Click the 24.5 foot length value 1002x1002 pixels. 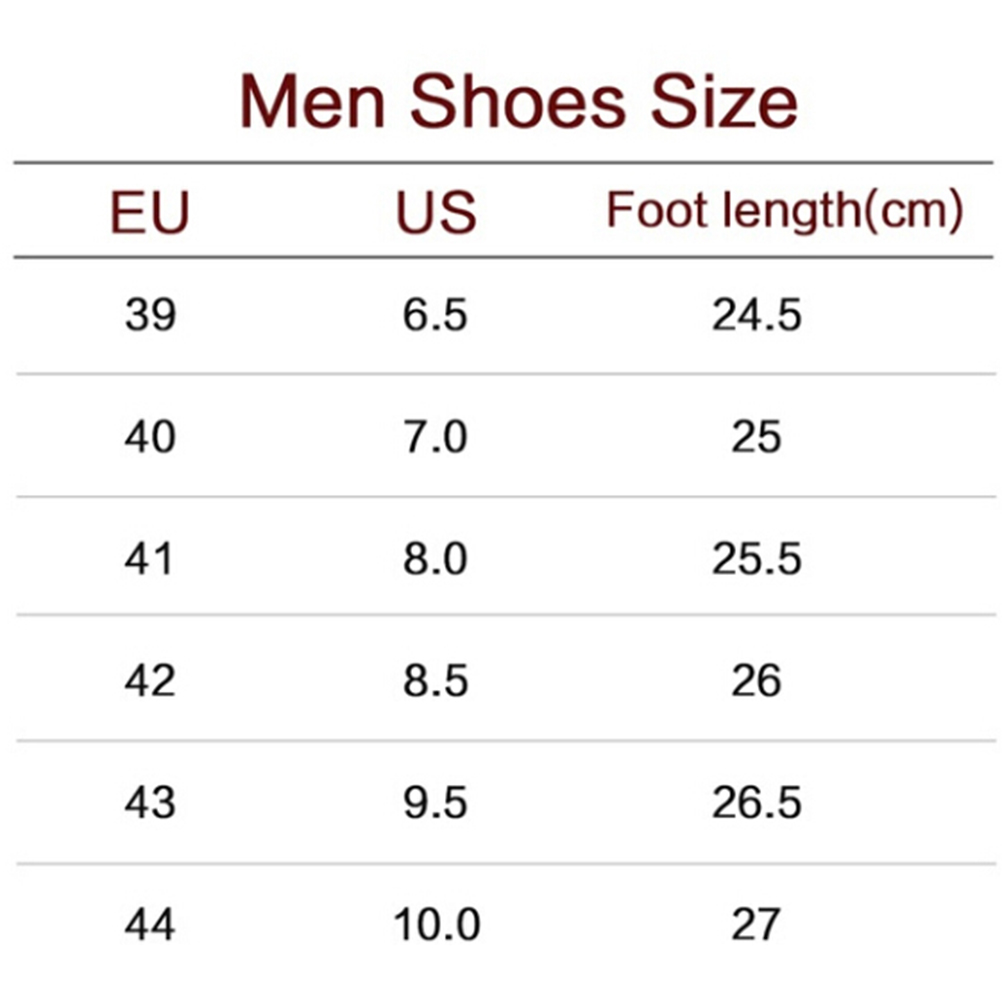[x=756, y=316]
